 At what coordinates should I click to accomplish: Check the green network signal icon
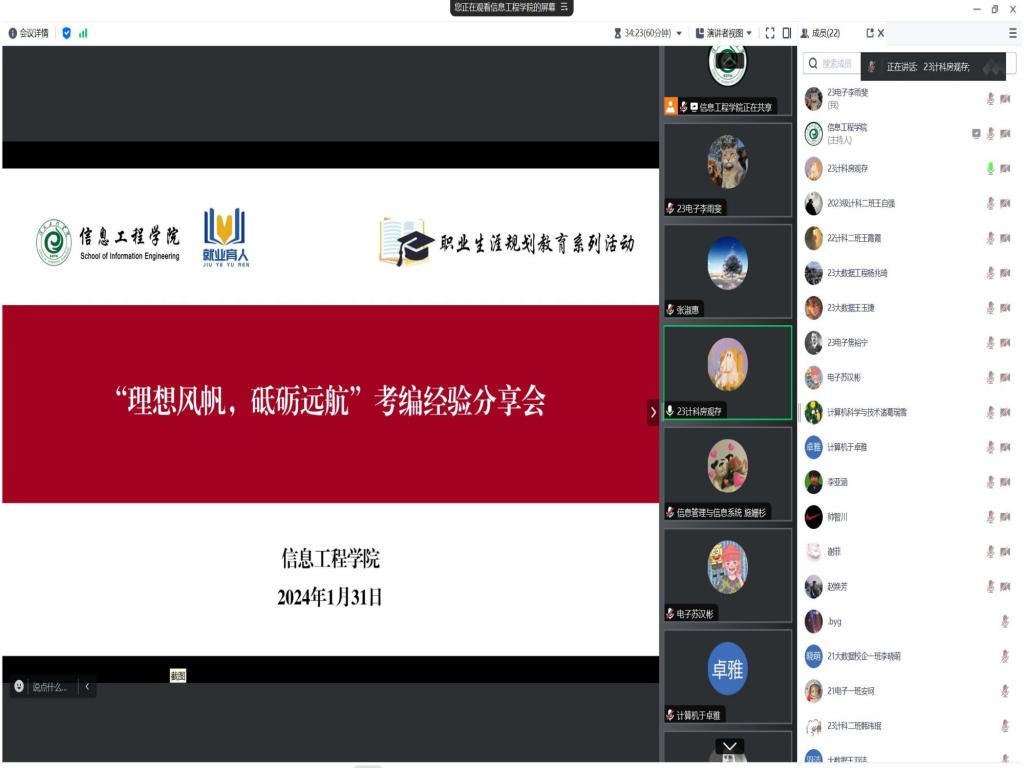pos(83,33)
